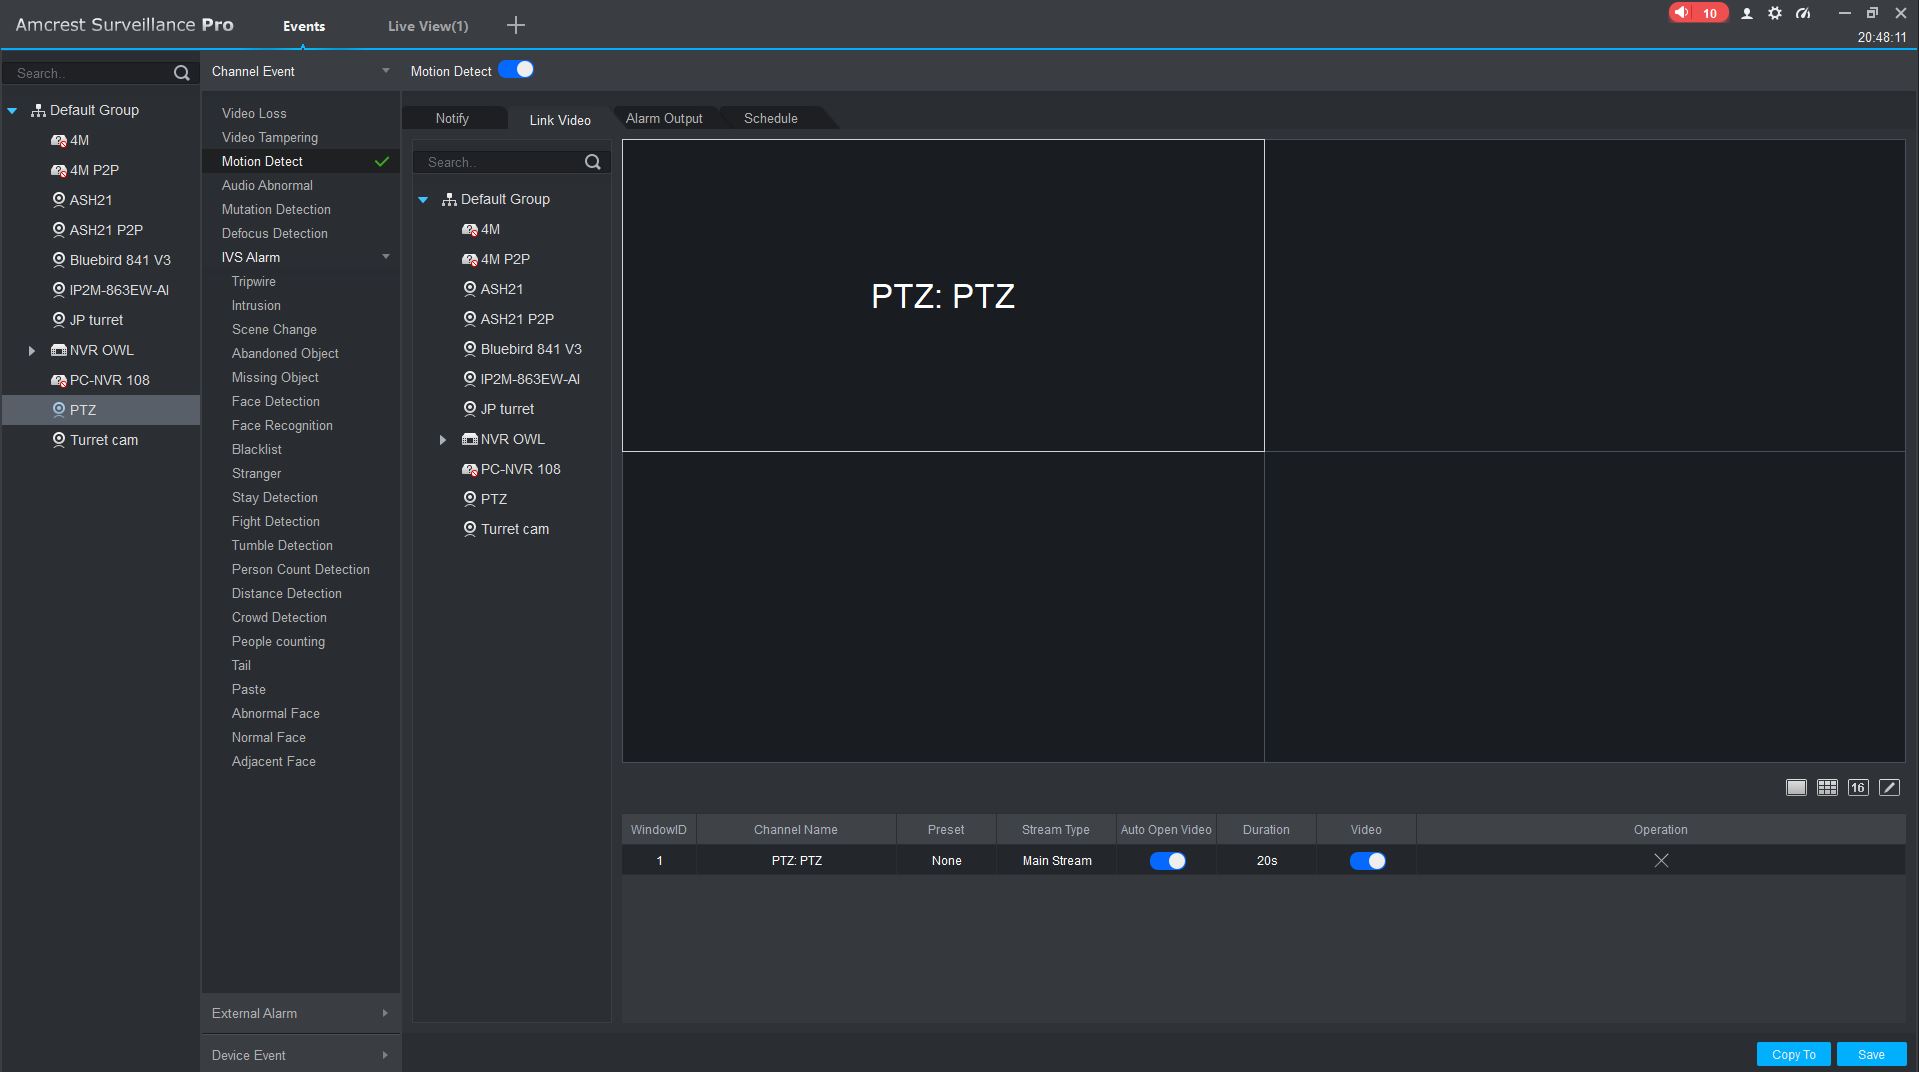Switch to multi-window grid layout icon
The width and height of the screenshot is (1919, 1072).
(1827, 788)
